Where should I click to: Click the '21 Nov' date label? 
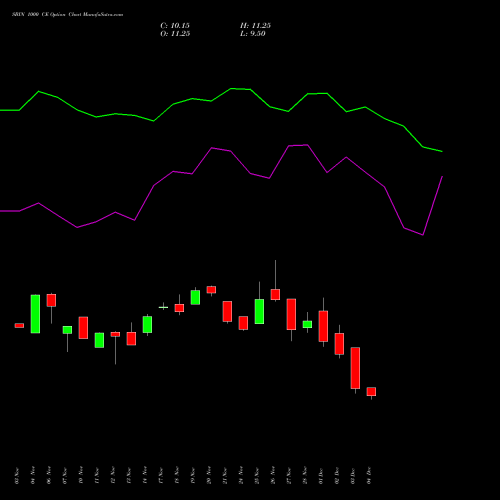pos(225,476)
